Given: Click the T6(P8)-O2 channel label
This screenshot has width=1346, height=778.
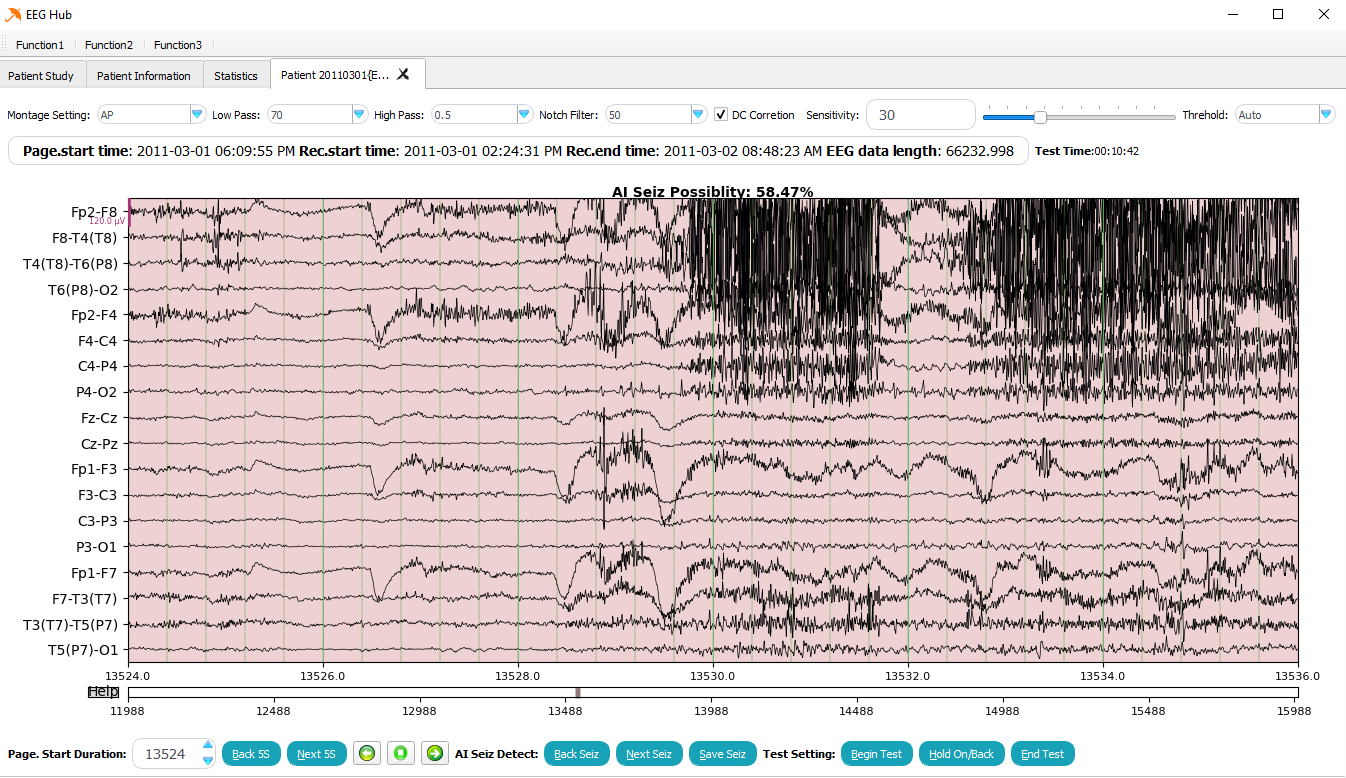Looking at the screenshot, I should (x=83, y=290).
